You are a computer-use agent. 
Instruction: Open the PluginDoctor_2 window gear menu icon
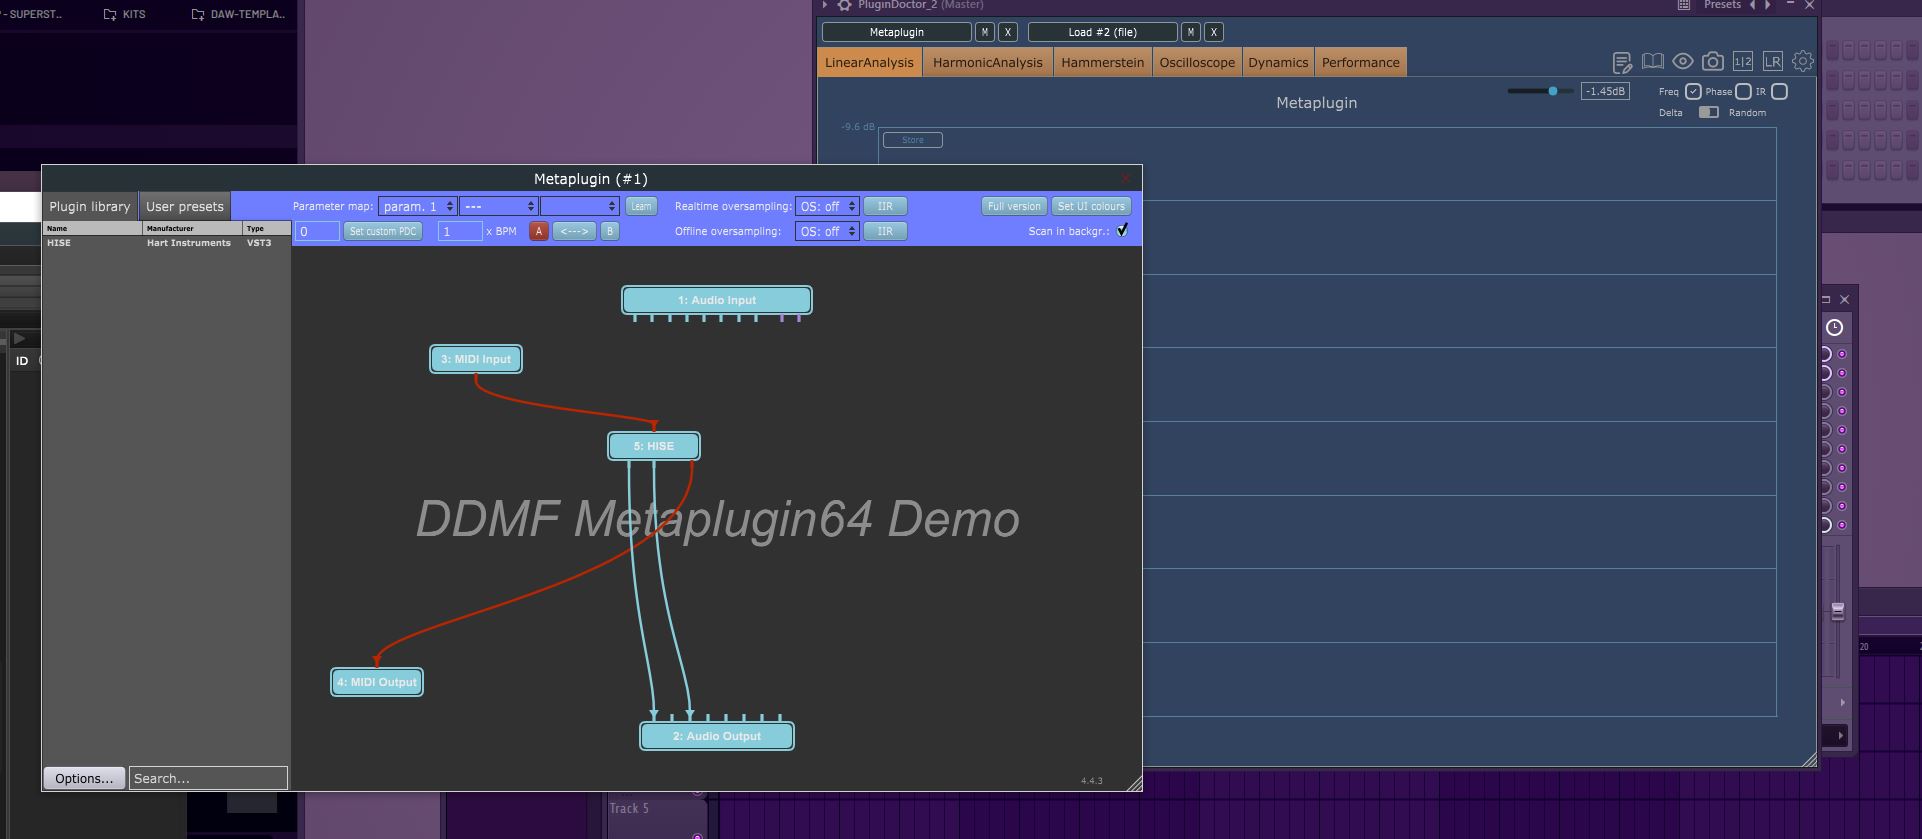[x=844, y=5]
